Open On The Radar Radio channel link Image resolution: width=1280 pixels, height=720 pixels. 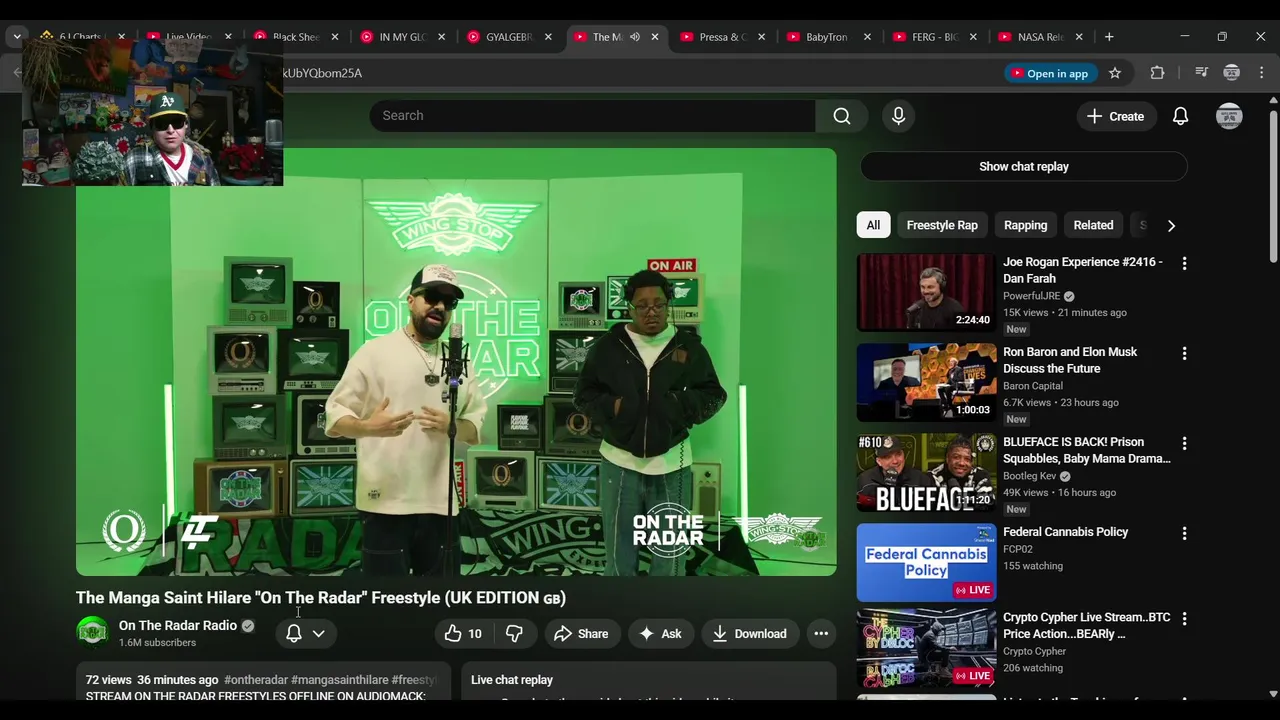[178, 625]
